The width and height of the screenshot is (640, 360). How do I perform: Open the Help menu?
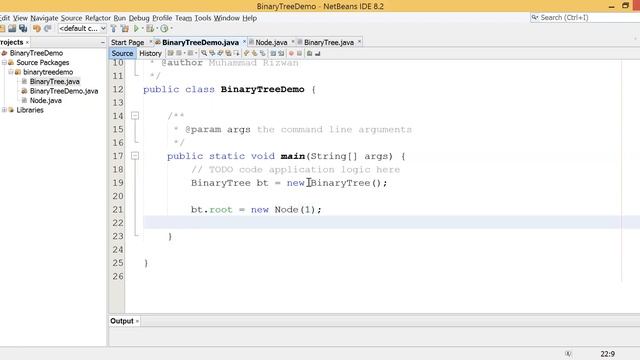pos(249,18)
